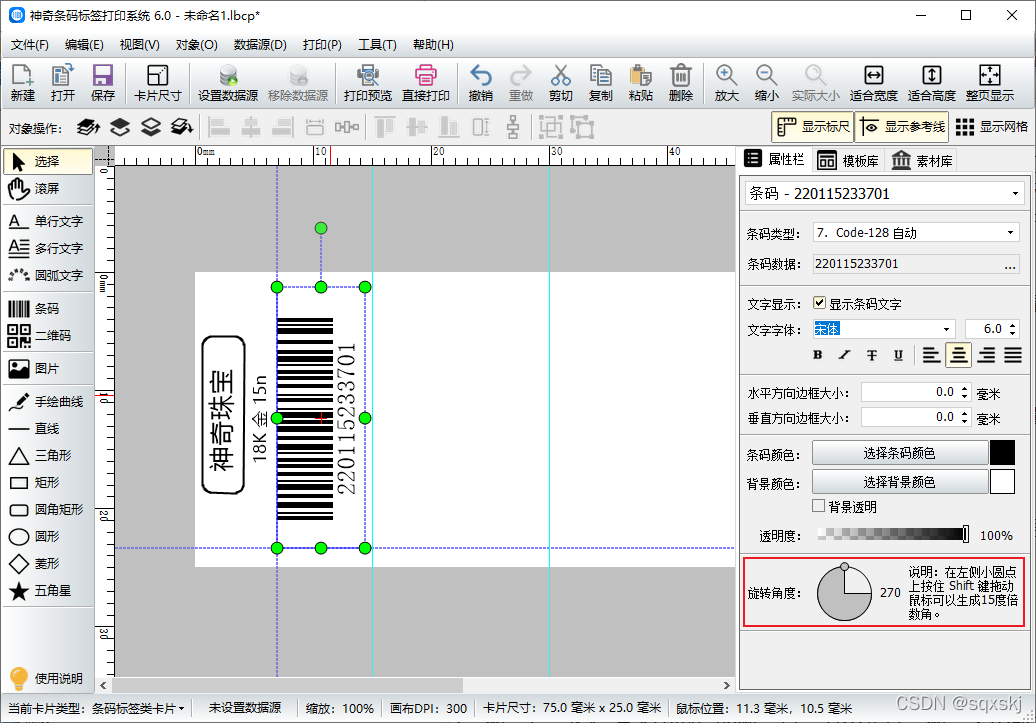The image size is (1036, 723).
Task: Cut the object with the 剪切 icon
Action: [560, 83]
